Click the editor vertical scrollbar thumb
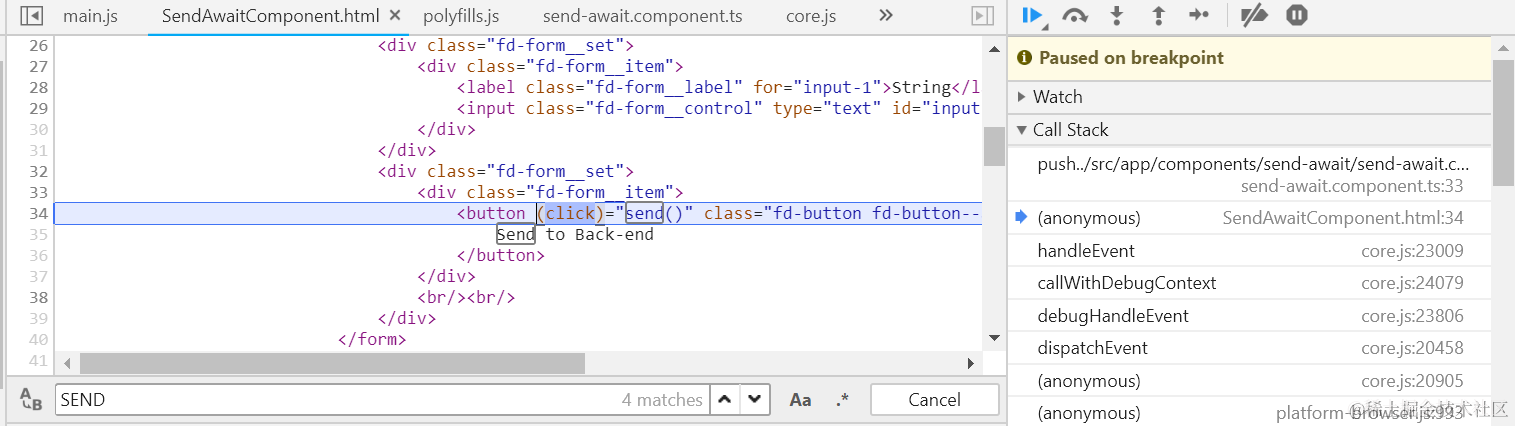The image size is (1515, 426). click(994, 146)
